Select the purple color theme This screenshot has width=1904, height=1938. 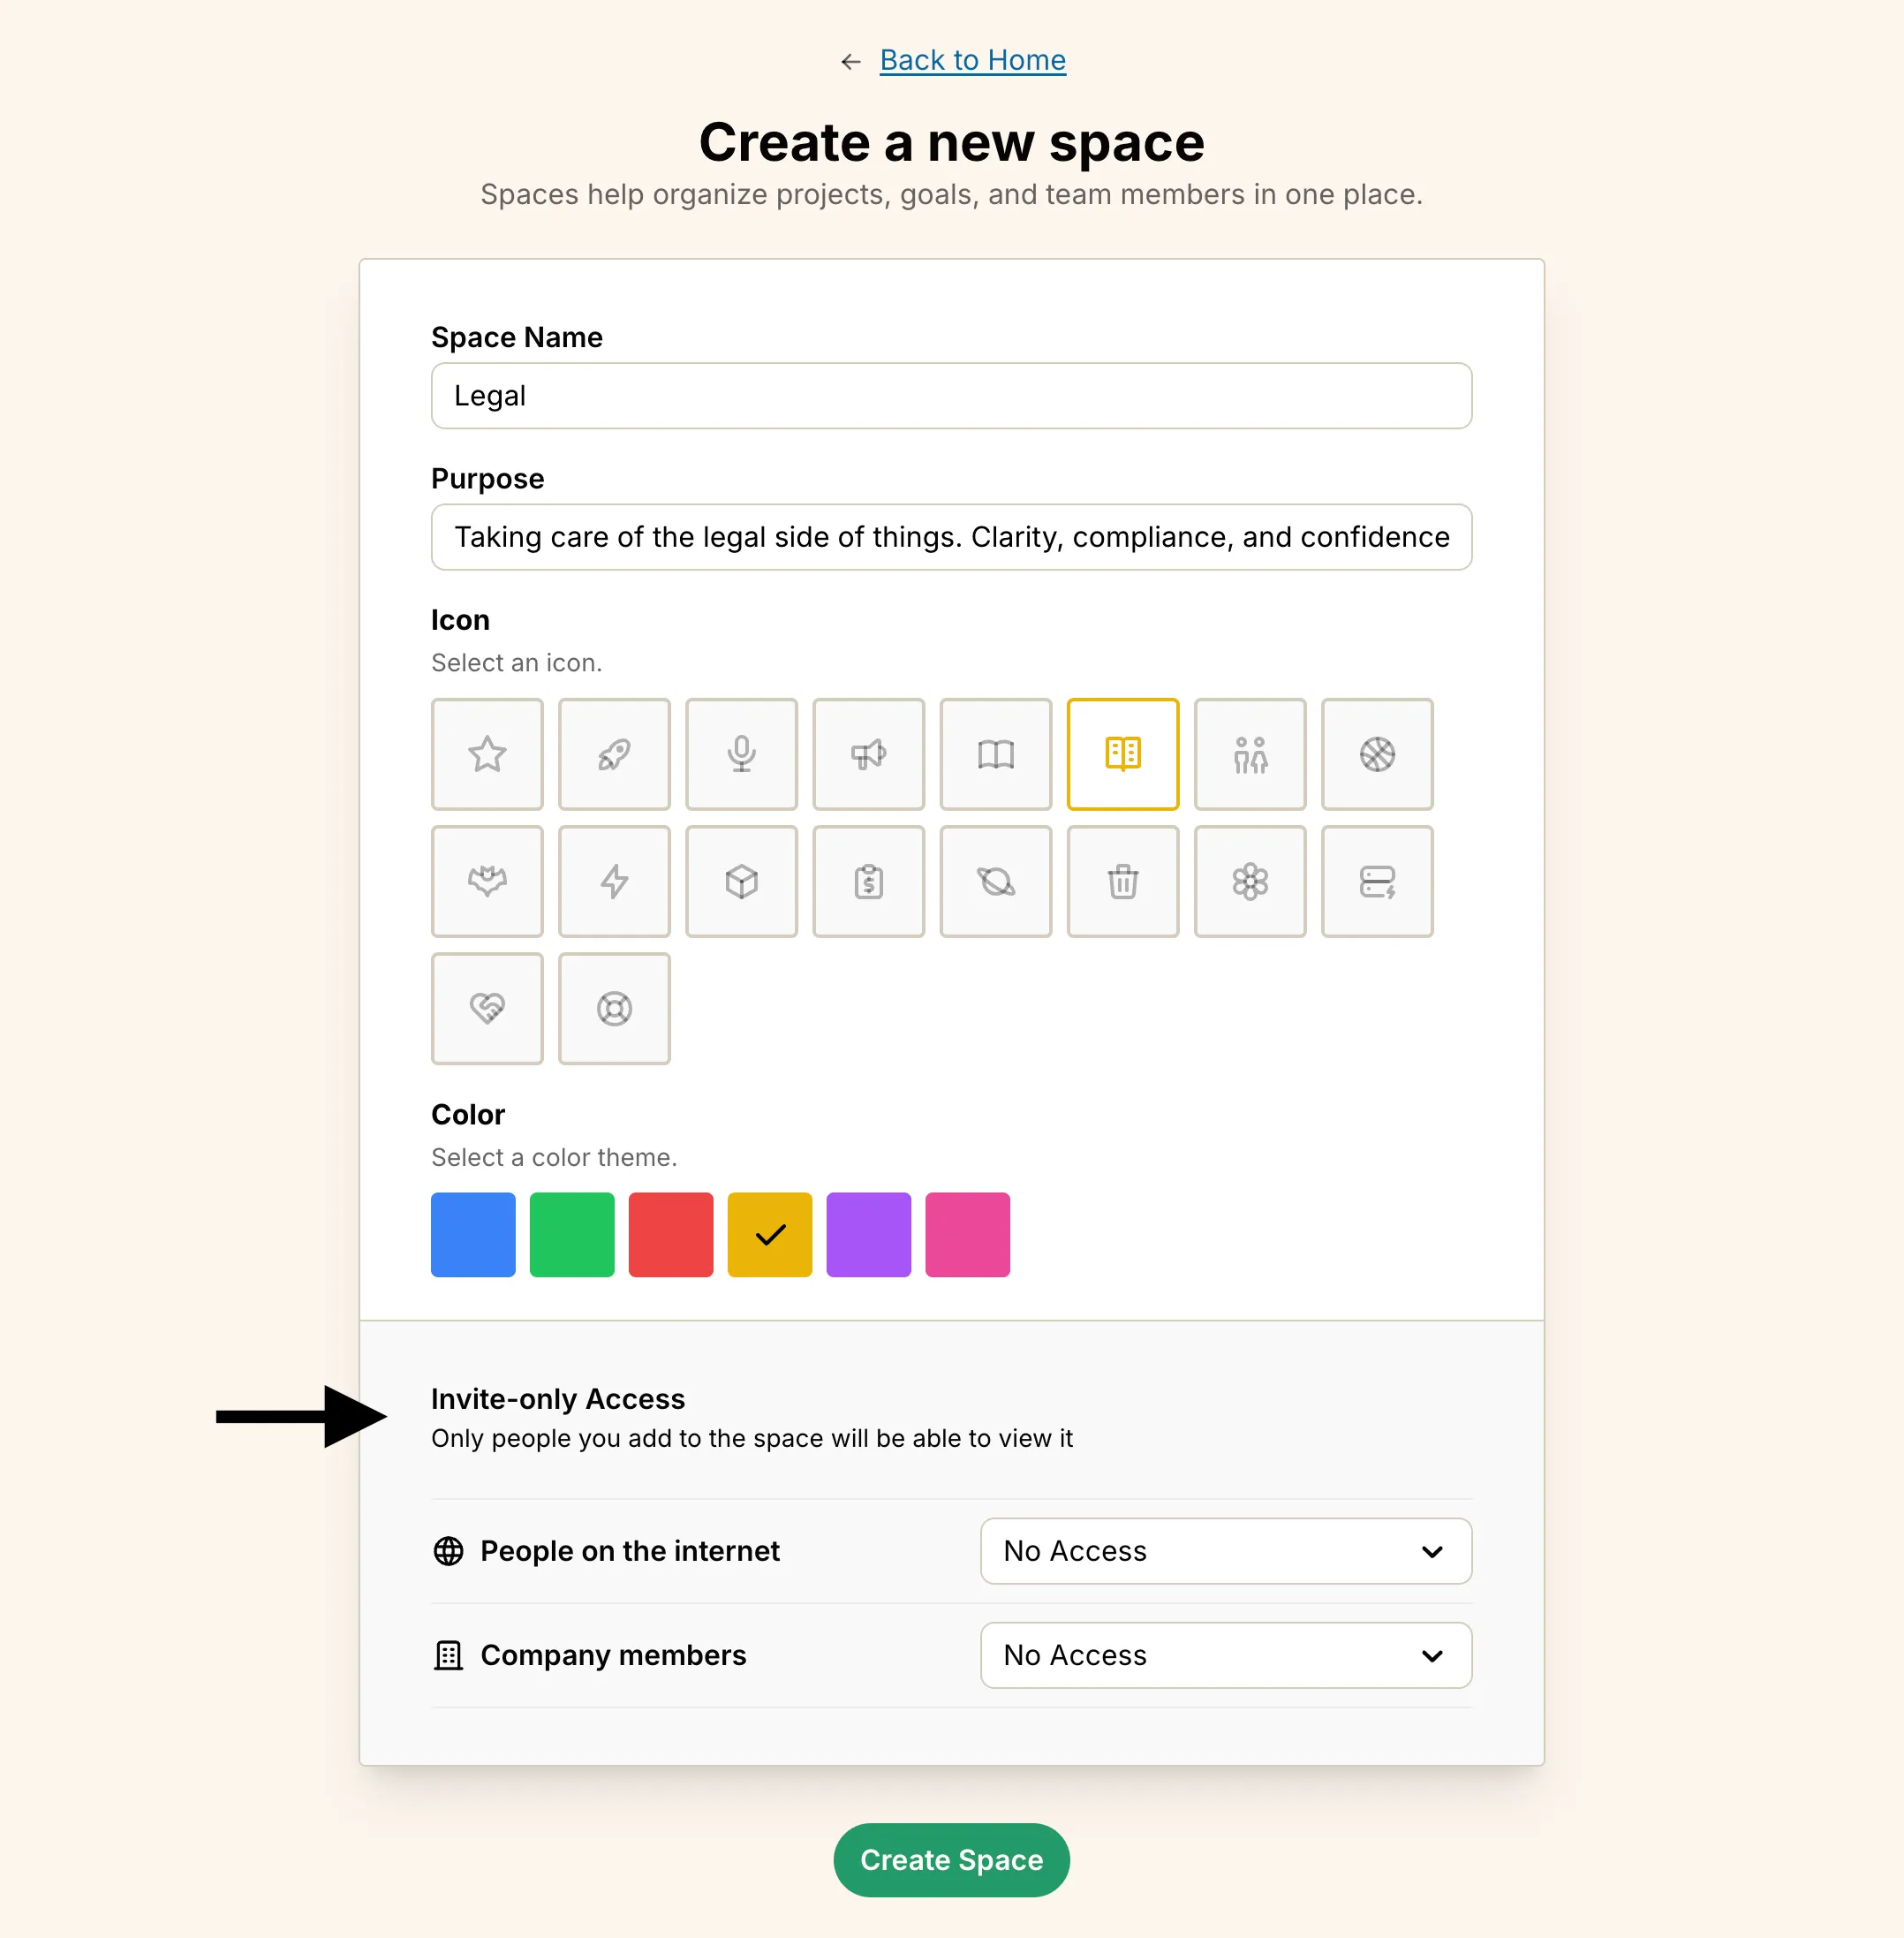coord(865,1233)
